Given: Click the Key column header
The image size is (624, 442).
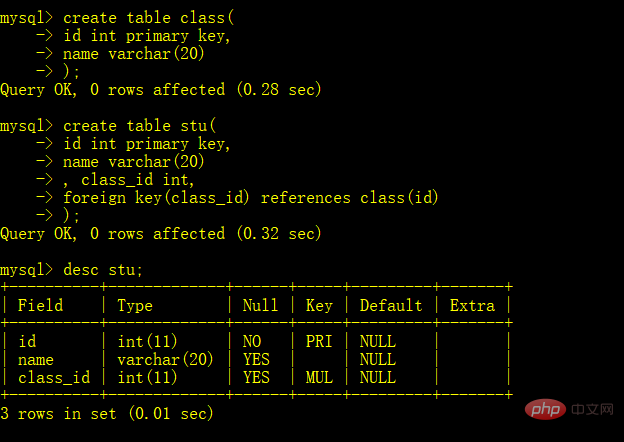Looking at the screenshot, I should click(319, 306).
